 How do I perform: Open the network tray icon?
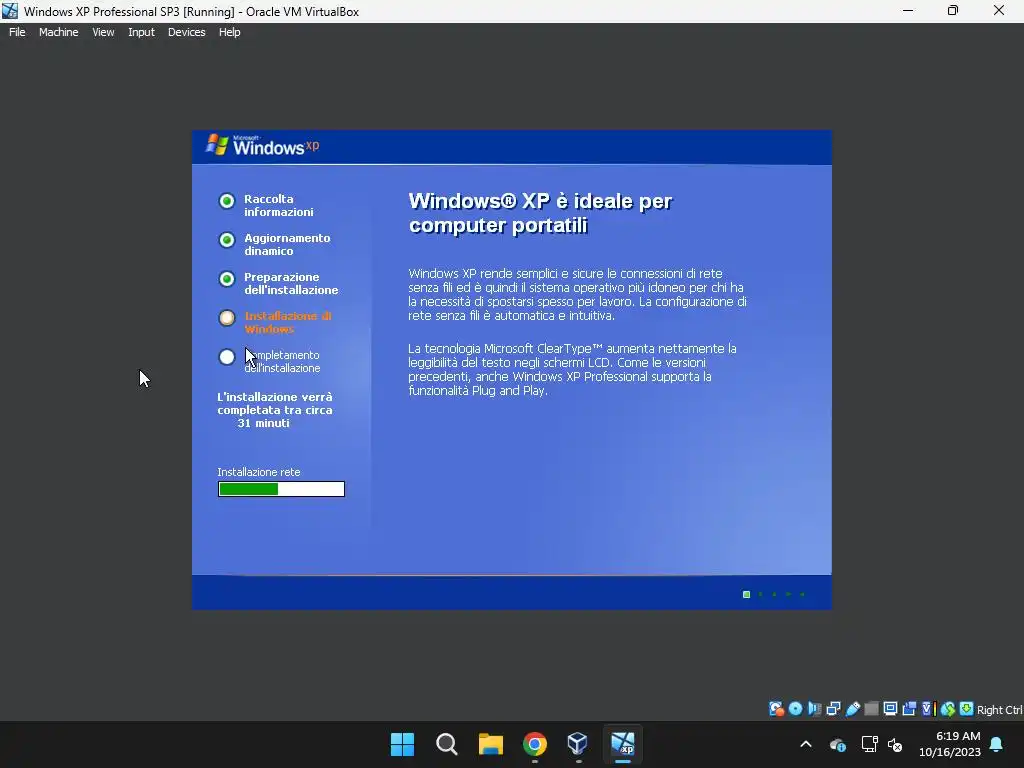click(869, 744)
